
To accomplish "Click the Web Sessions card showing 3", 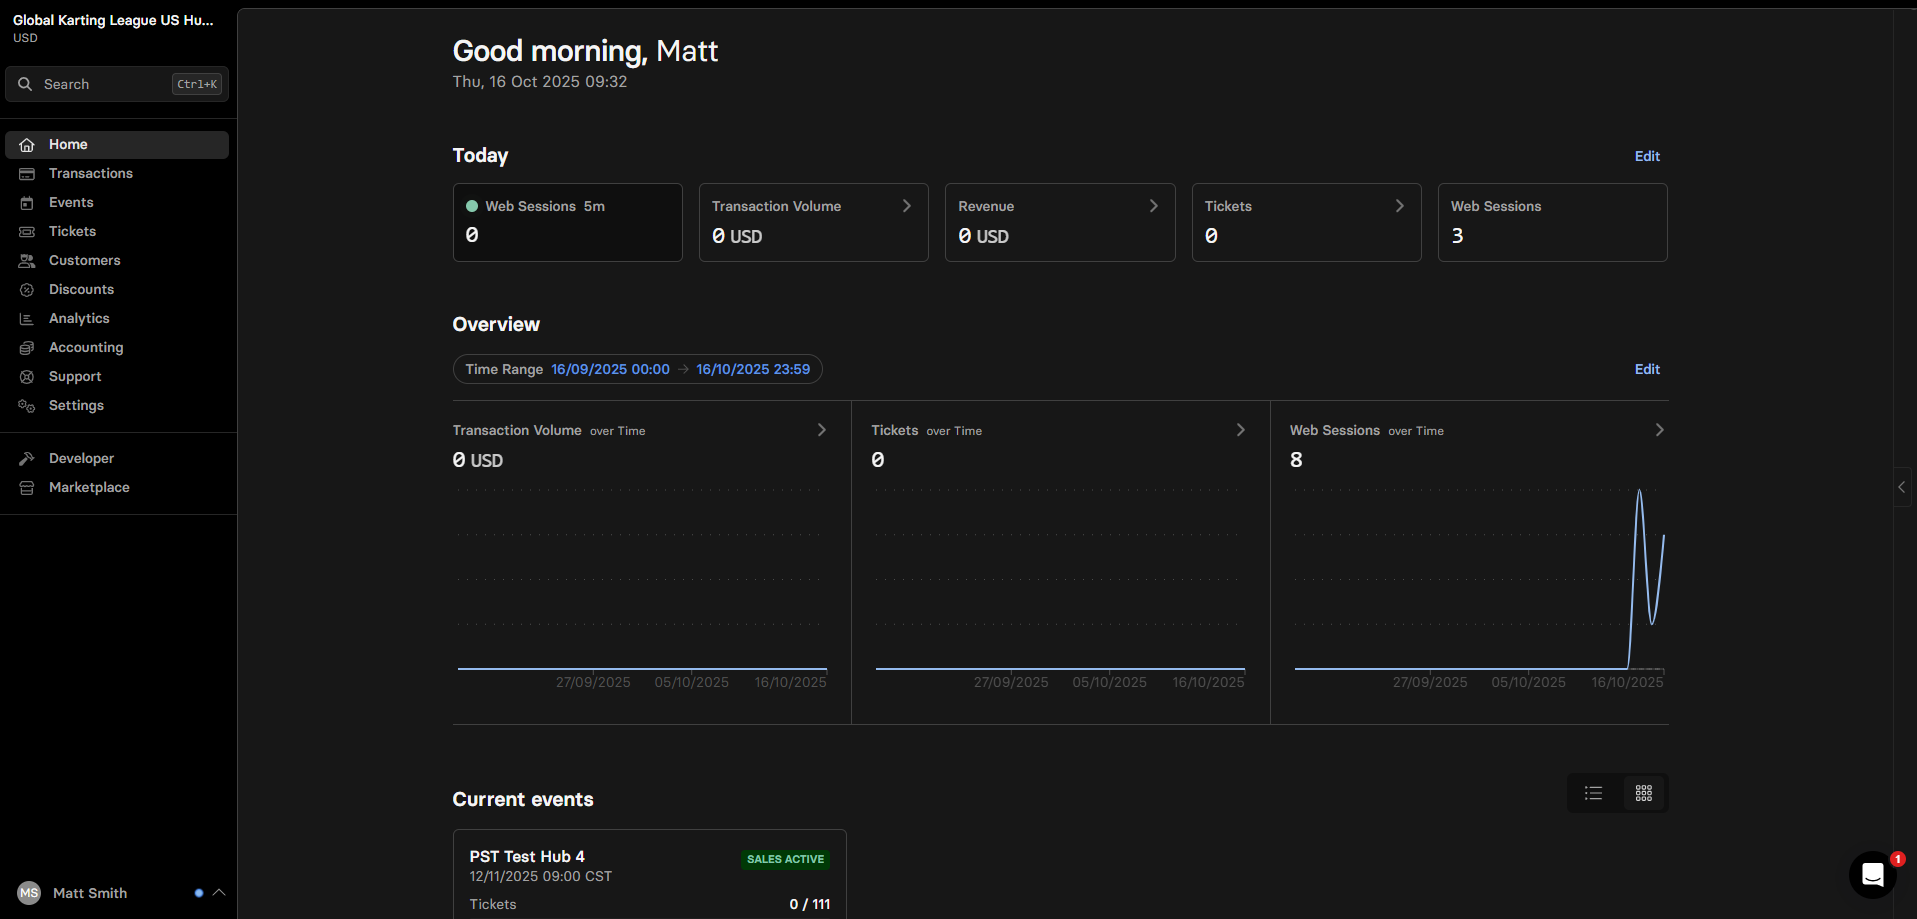I will click(1552, 222).
